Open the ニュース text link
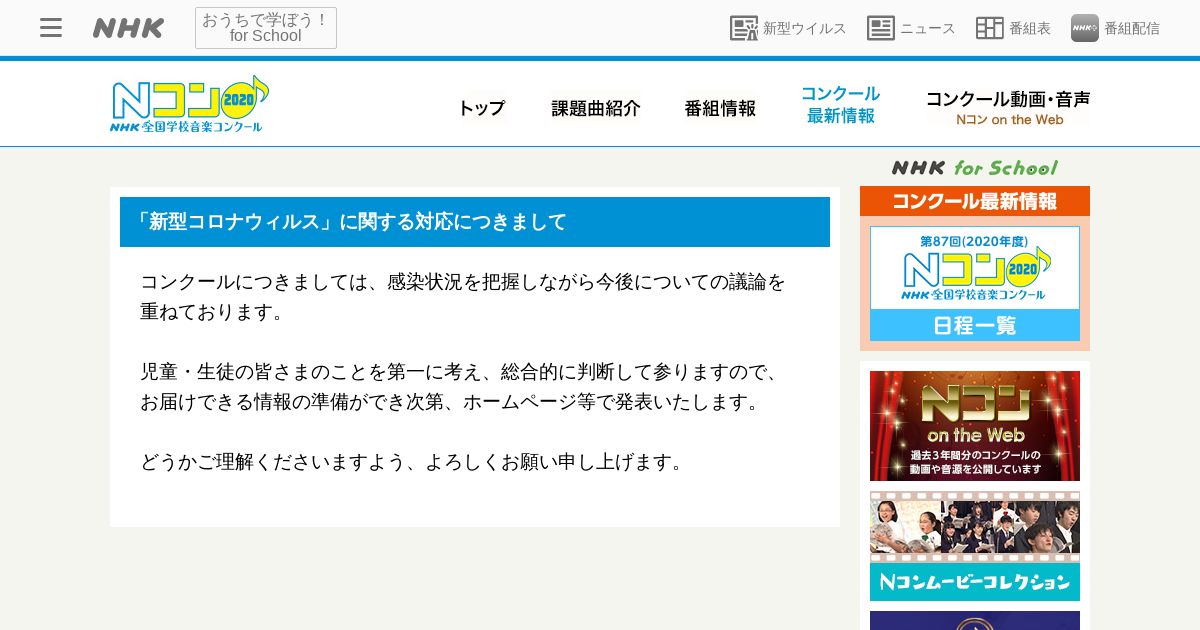Screen dimensions: 1200x630 pos(928,28)
